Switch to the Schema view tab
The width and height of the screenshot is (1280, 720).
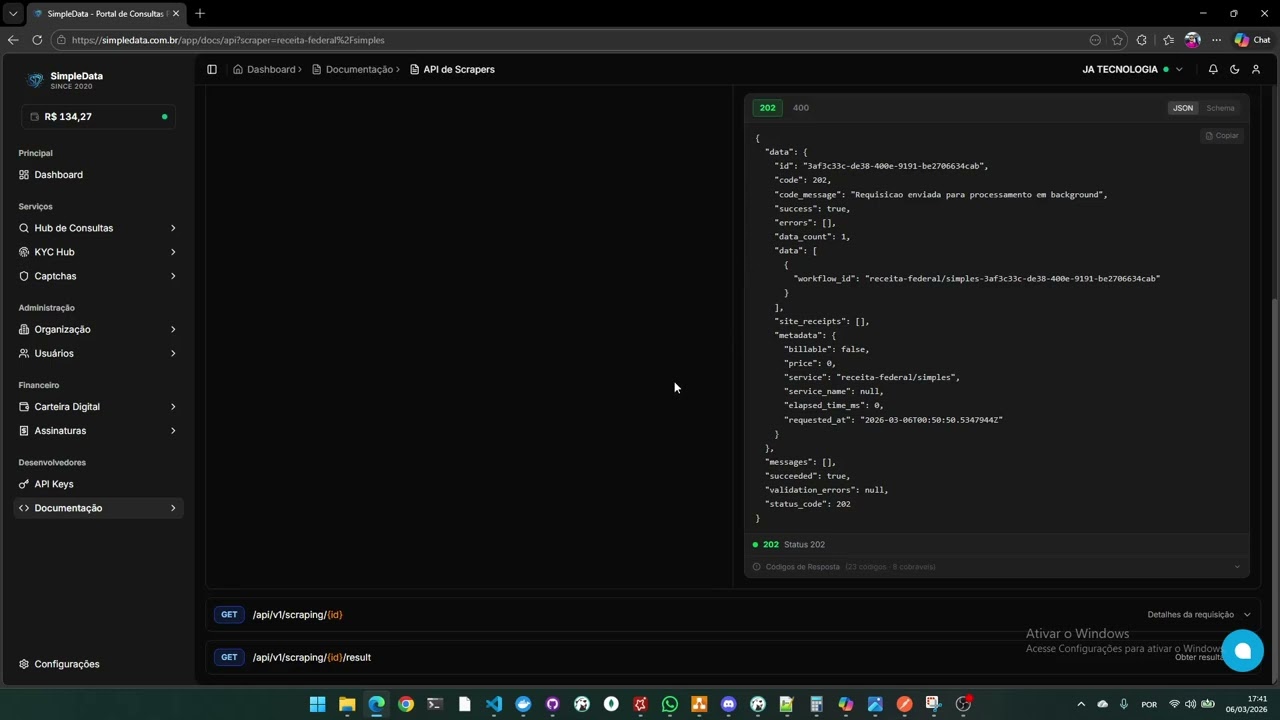pos(1220,108)
